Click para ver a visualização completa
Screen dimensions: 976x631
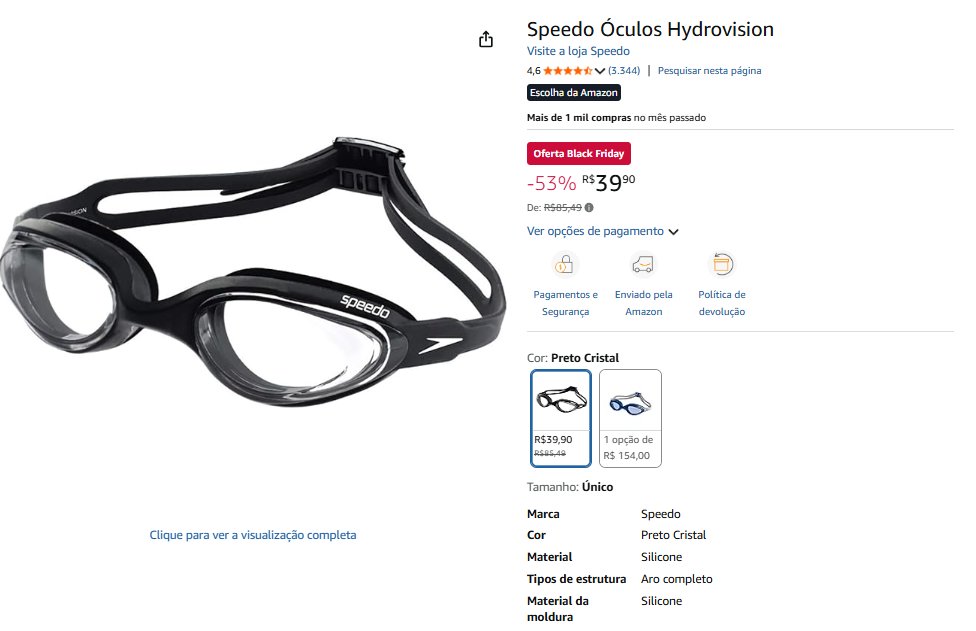pos(253,535)
